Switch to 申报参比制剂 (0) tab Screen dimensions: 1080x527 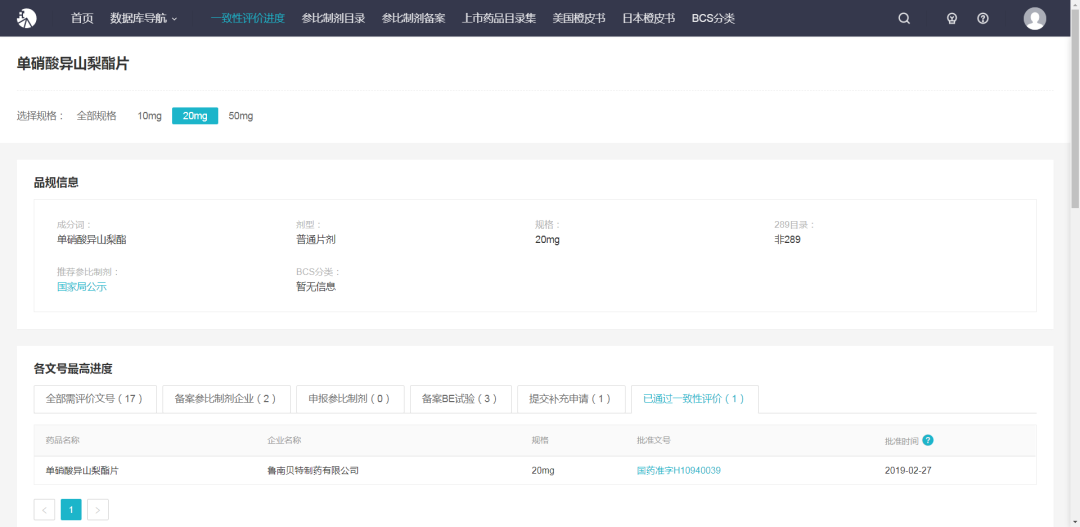pyautogui.click(x=350, y=399)
